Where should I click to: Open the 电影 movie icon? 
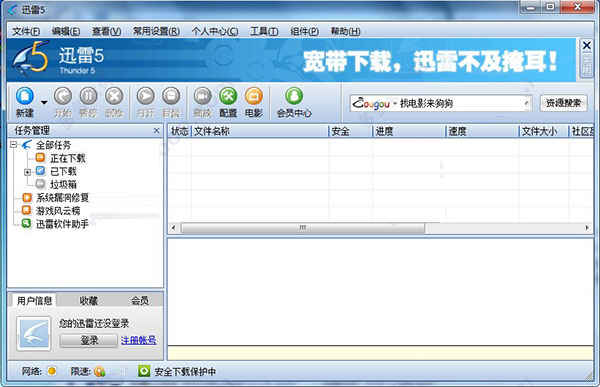pyautogui.click(x=254, y=96)
